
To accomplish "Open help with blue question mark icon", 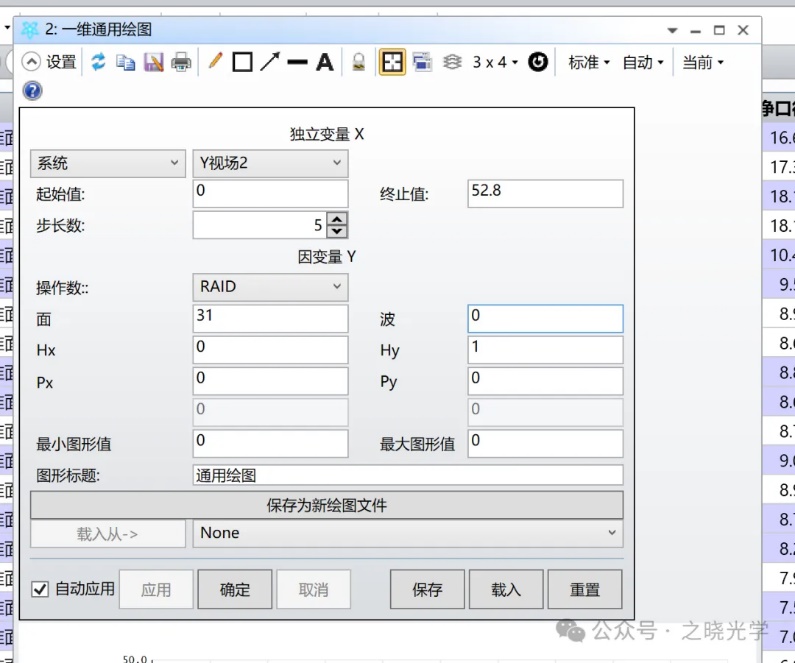I will [32, 91].
